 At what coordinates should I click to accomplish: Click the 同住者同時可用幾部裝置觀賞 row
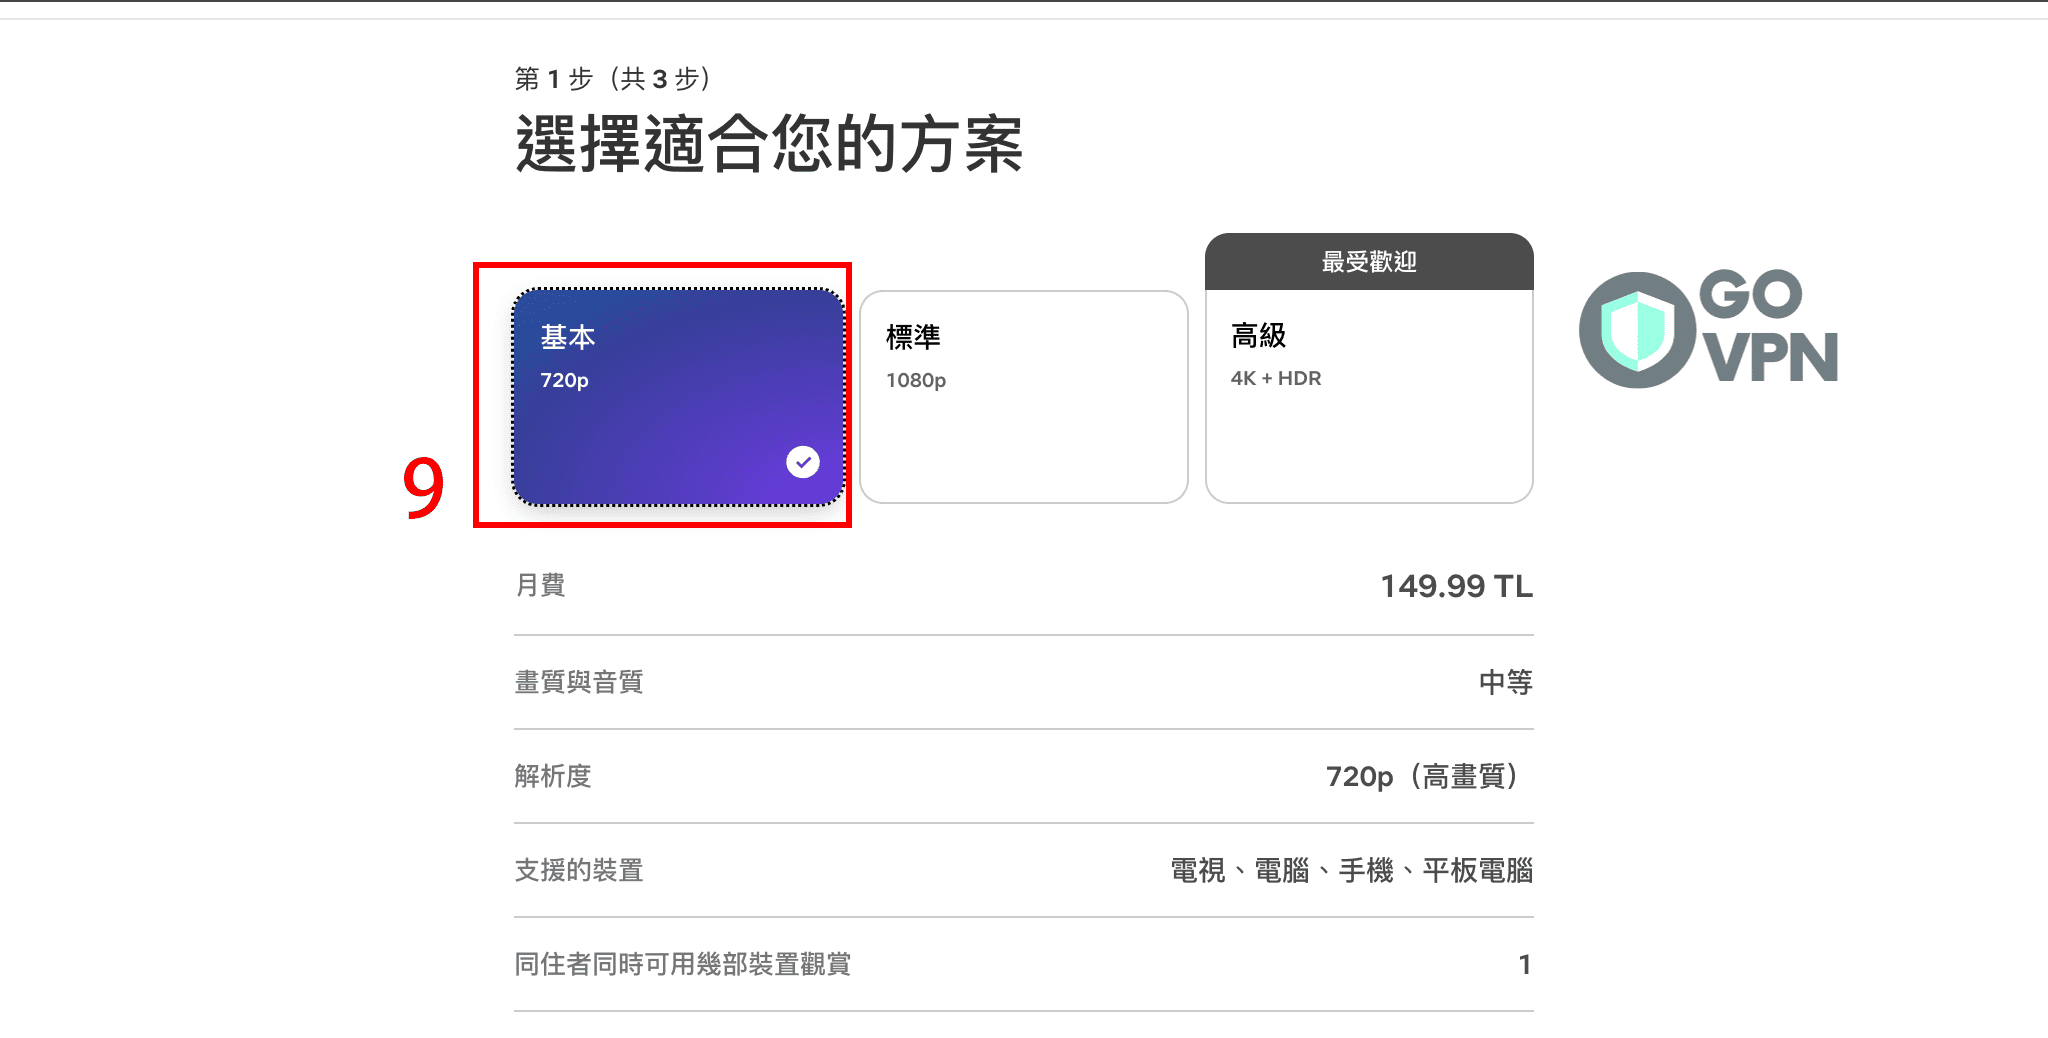683,965
